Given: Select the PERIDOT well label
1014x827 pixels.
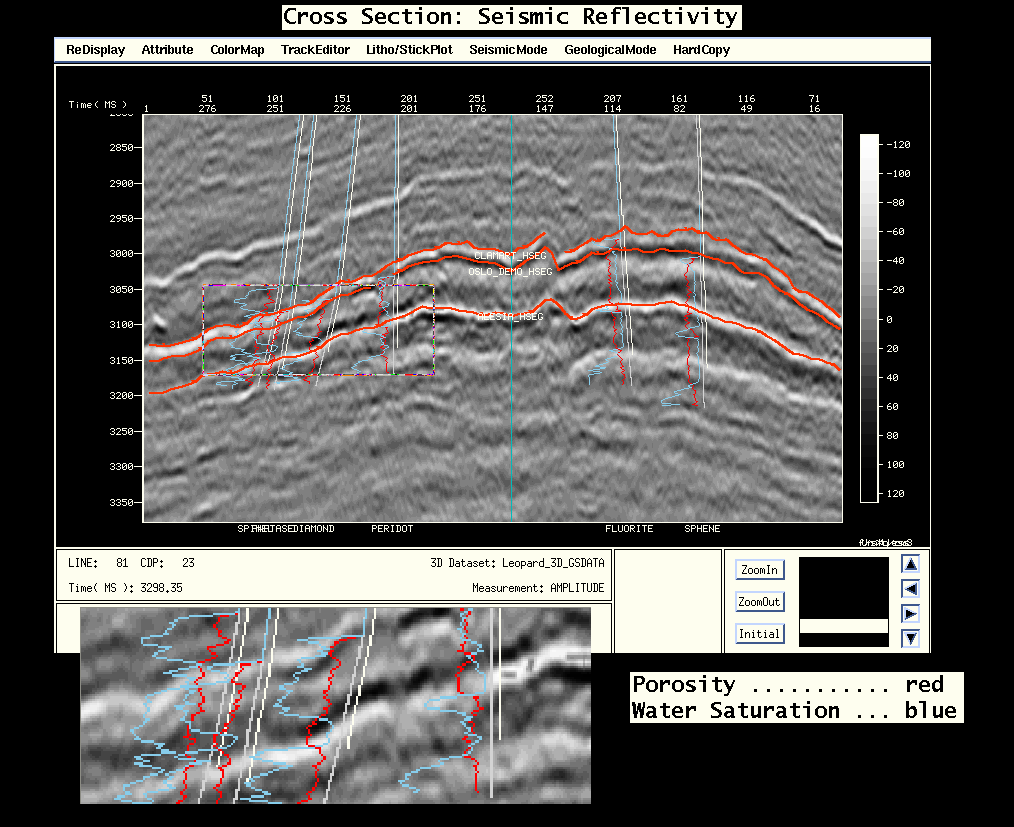Looking at the screenshot, I should pos(392,528).
